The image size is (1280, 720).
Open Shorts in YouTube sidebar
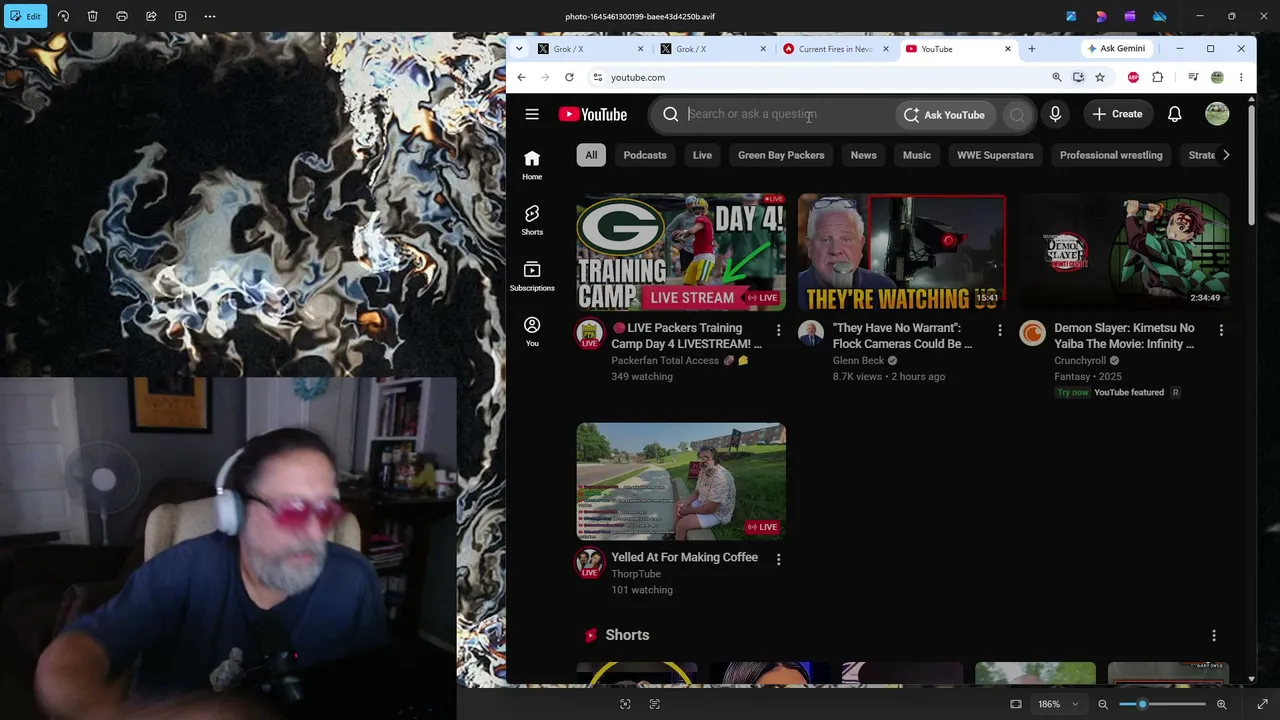pyautogui.click(x=532, y=220)
